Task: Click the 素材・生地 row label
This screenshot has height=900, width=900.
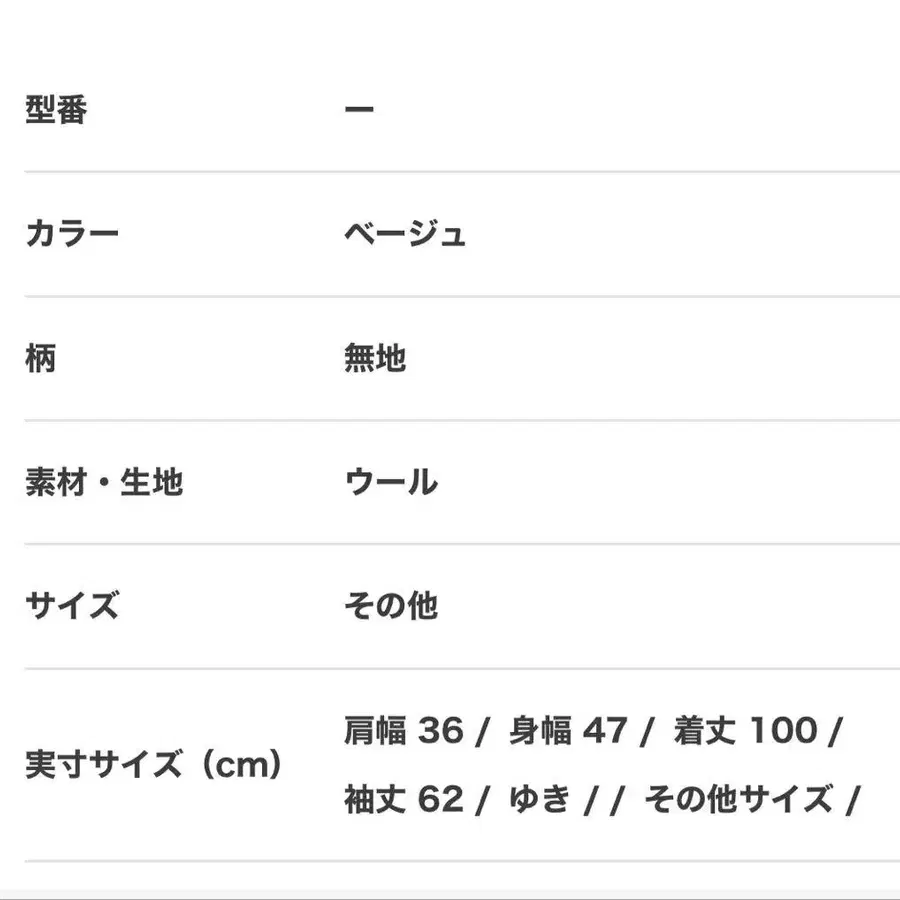Action: click(x=104, y=482)
